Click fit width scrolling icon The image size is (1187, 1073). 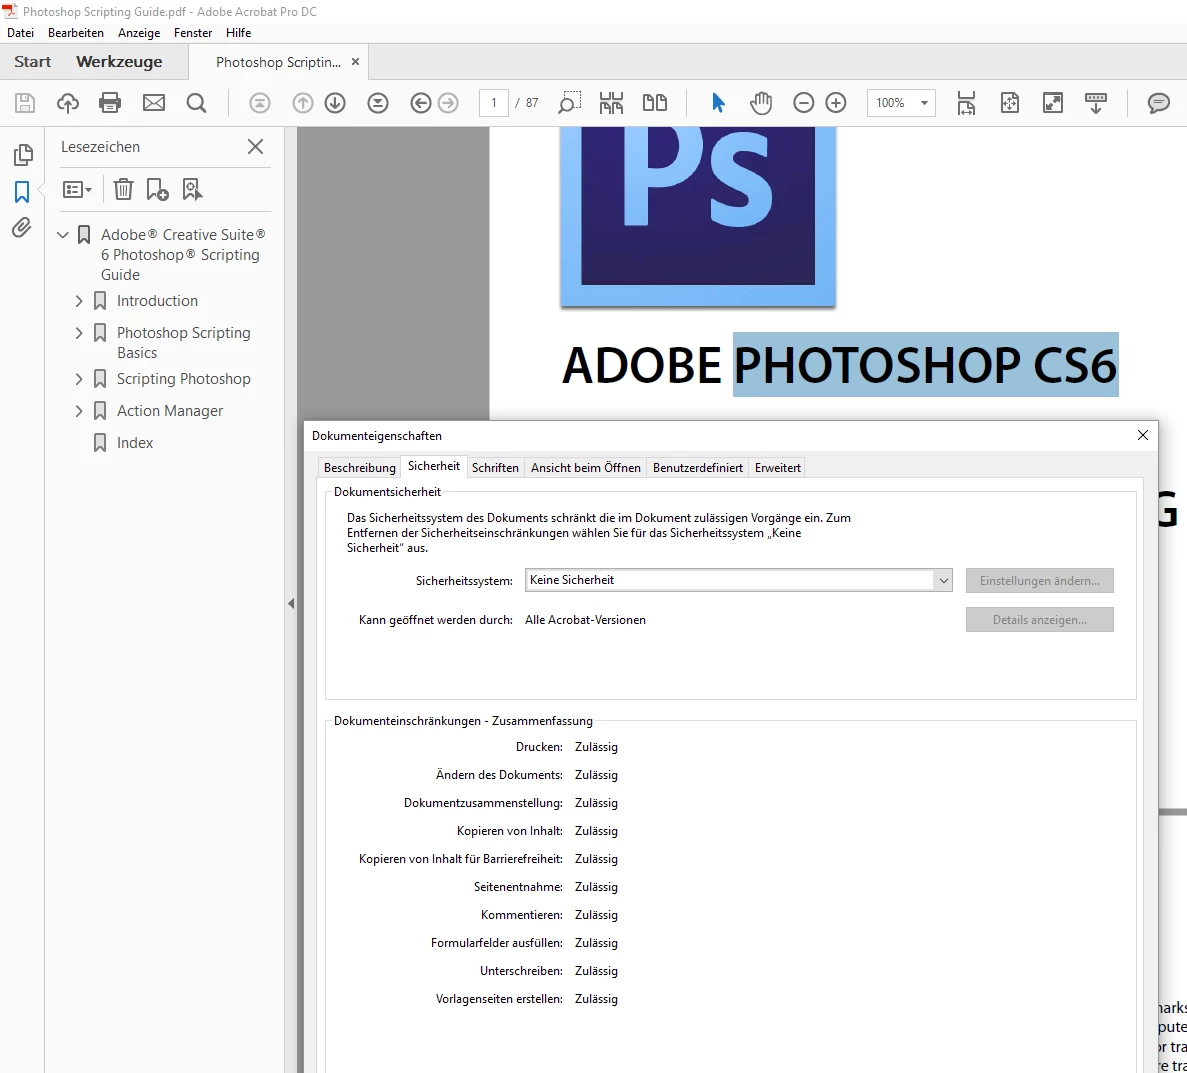[967, 102]
